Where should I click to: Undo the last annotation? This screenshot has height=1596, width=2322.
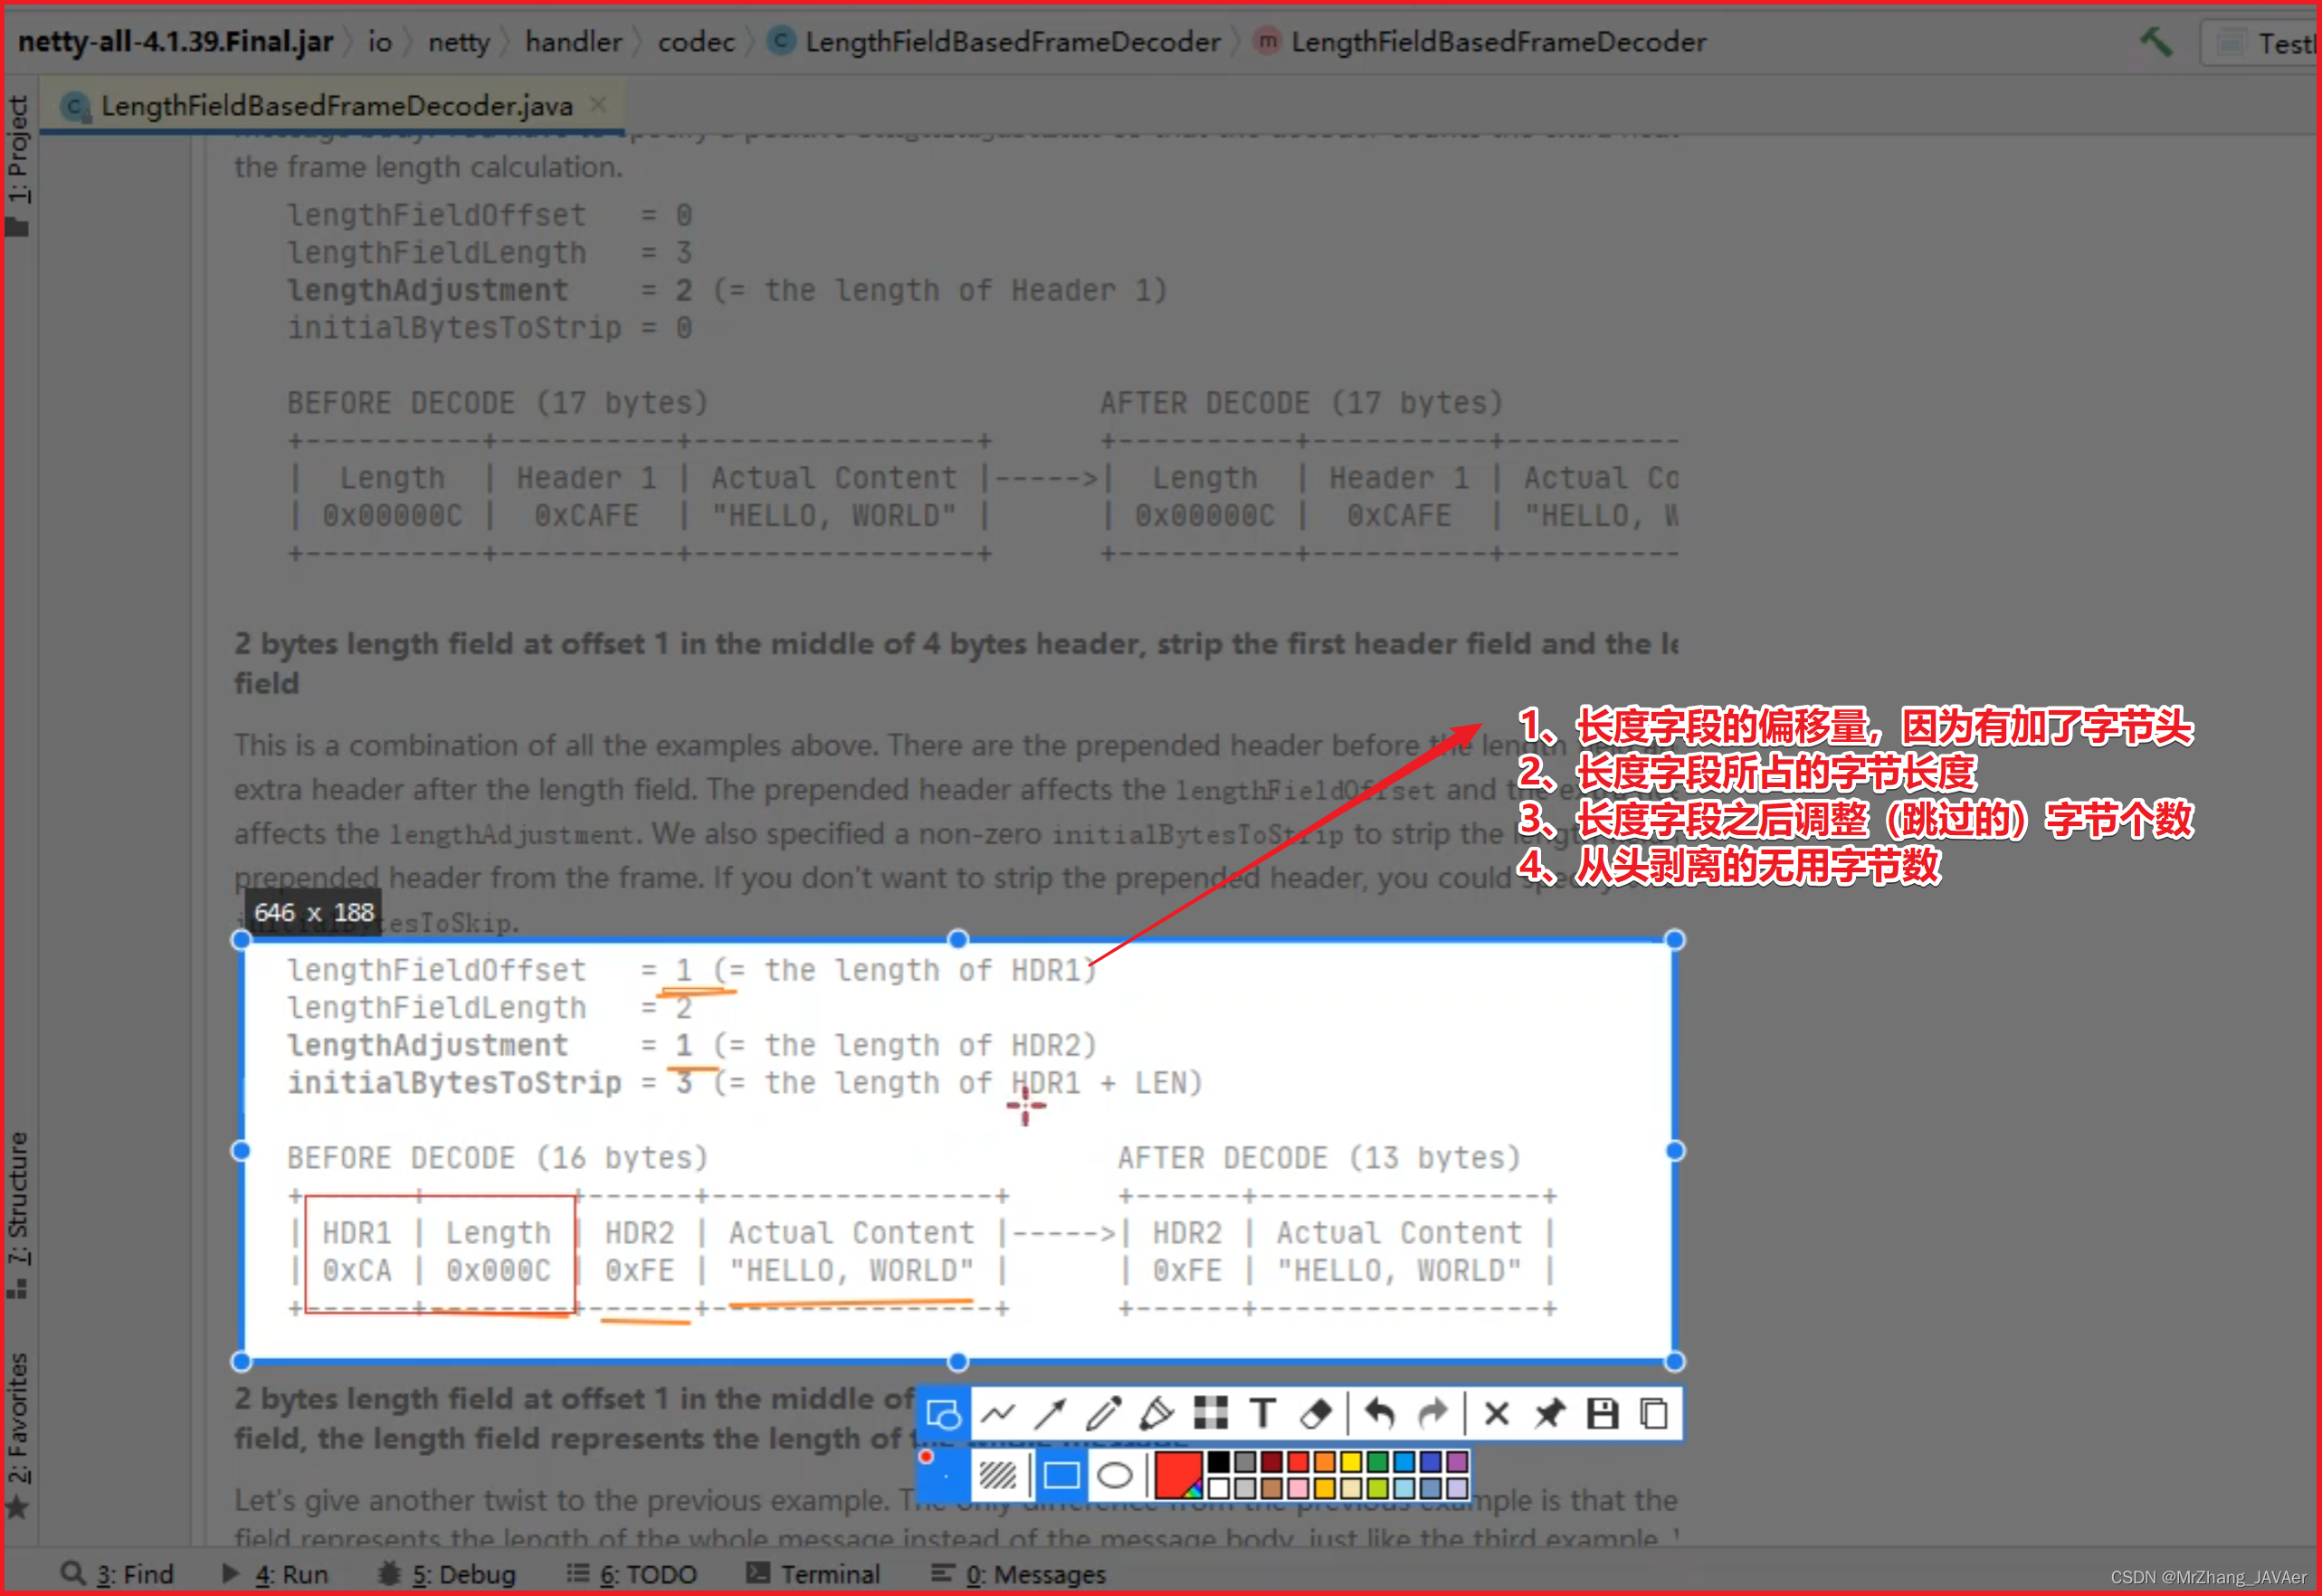1380,1414
